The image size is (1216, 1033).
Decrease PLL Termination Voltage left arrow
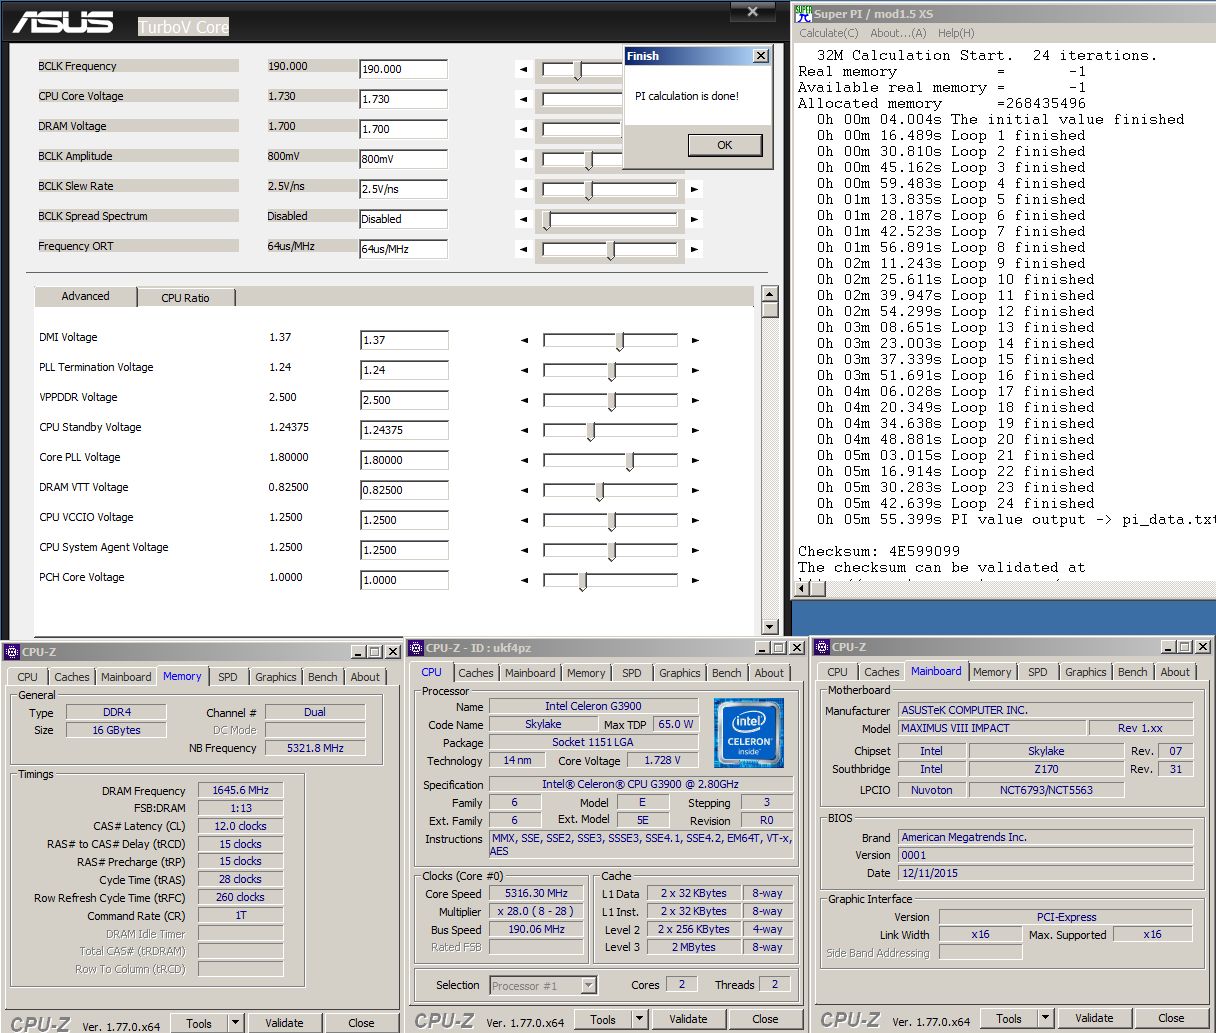(x=524, y=371)
